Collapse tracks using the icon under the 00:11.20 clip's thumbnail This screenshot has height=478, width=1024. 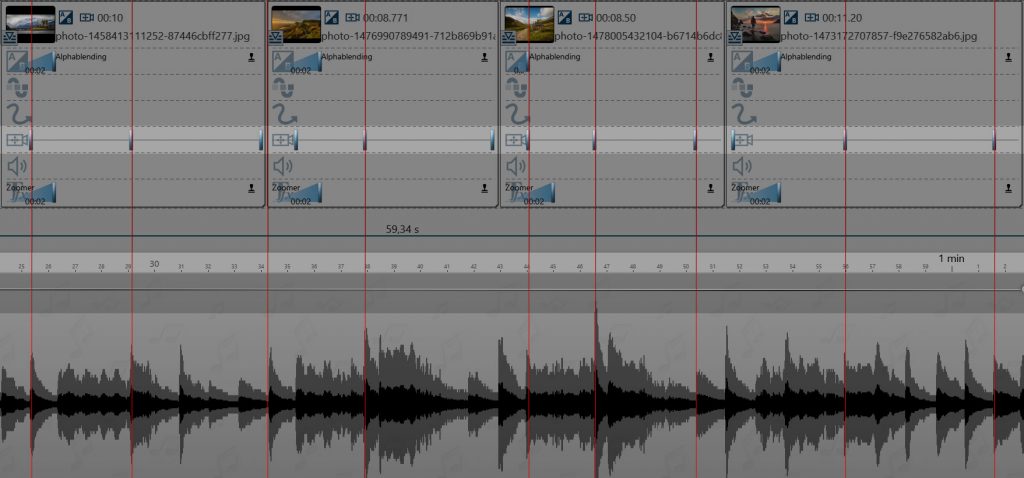tap(735, 38)
